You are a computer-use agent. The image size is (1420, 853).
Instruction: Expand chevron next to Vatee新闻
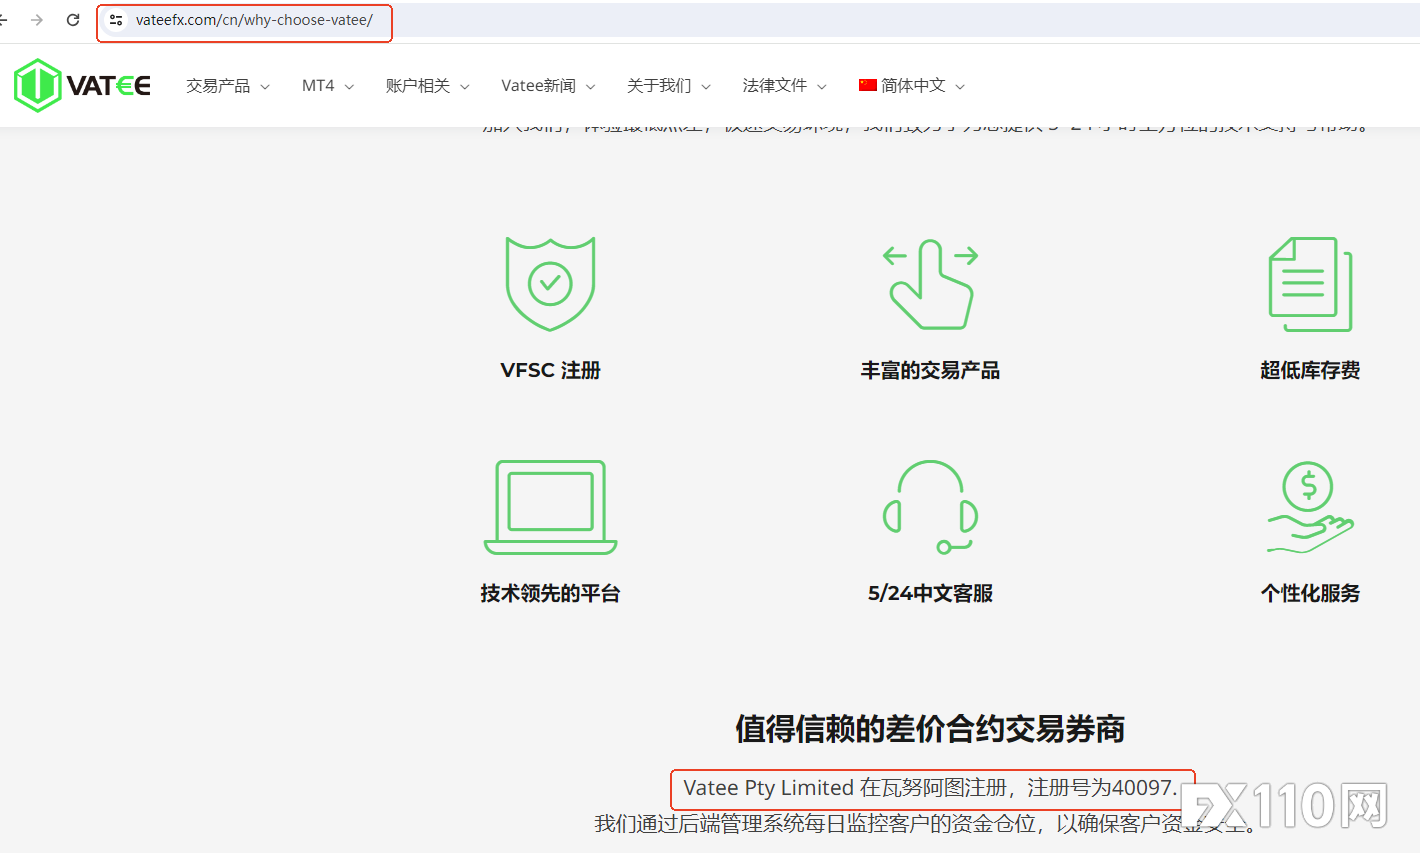click(x=590, y=87)
